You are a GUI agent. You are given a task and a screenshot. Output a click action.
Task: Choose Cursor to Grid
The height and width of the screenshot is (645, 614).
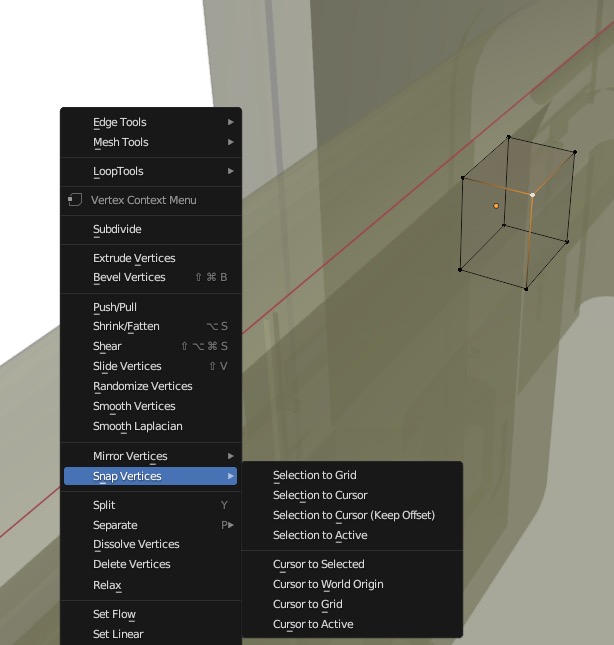coord(352,604)
